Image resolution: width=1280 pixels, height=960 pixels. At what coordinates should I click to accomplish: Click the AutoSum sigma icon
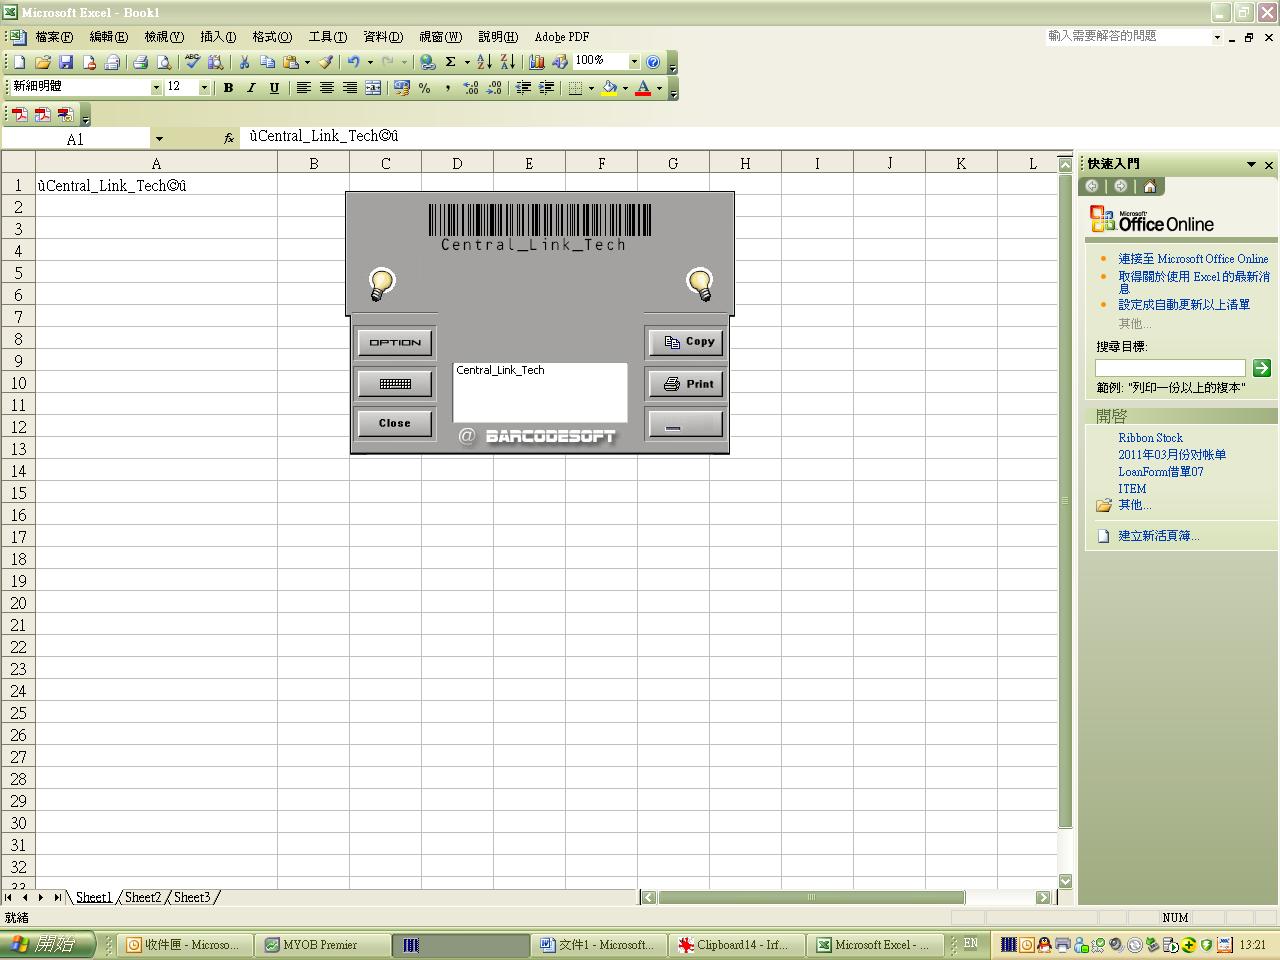coord(451,62)
